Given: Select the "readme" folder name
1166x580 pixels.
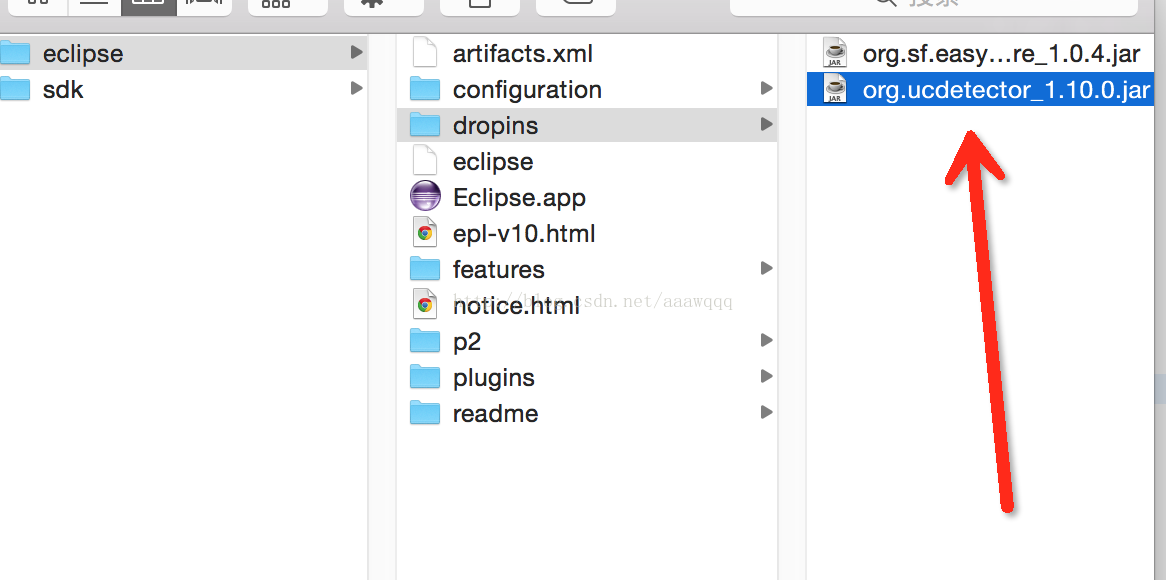Looking at the screenshot, I should [495, 413].
